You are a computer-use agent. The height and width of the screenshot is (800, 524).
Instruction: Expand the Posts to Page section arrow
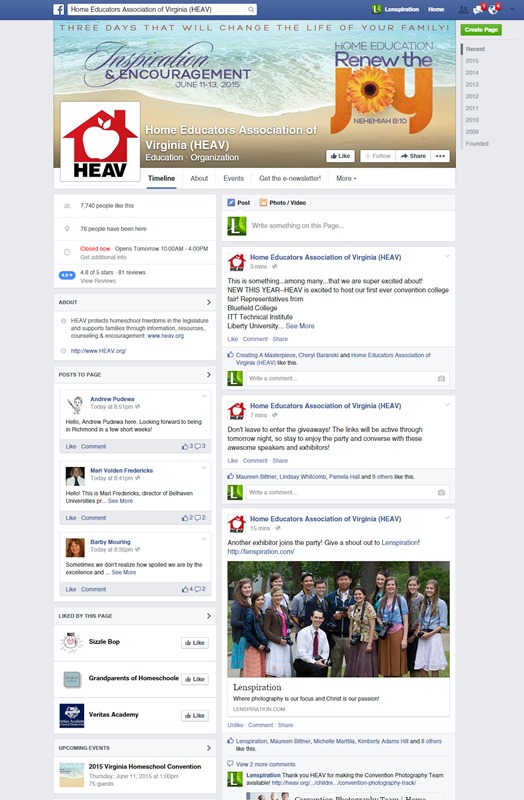coord(209,374)
